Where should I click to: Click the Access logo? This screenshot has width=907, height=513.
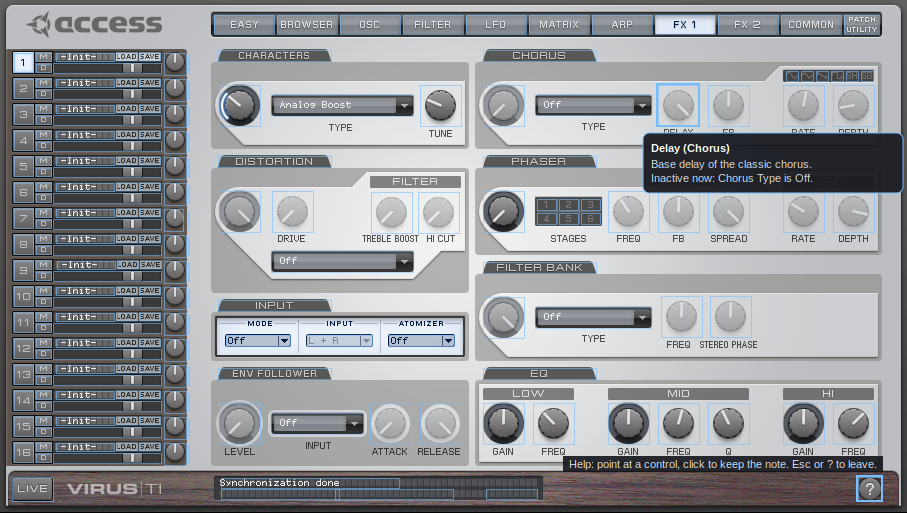94,24
